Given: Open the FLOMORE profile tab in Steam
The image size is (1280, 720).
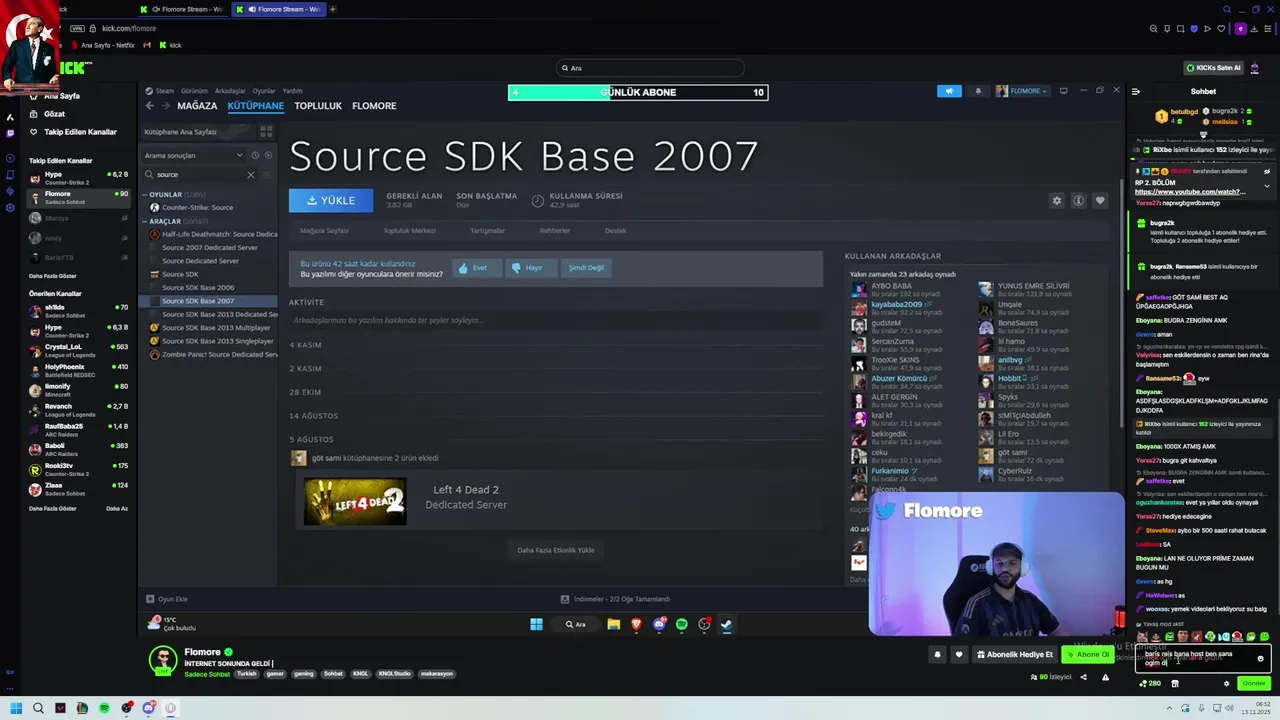Looking at the screenshot, I should pyautogui.click(x=374, y=105).
